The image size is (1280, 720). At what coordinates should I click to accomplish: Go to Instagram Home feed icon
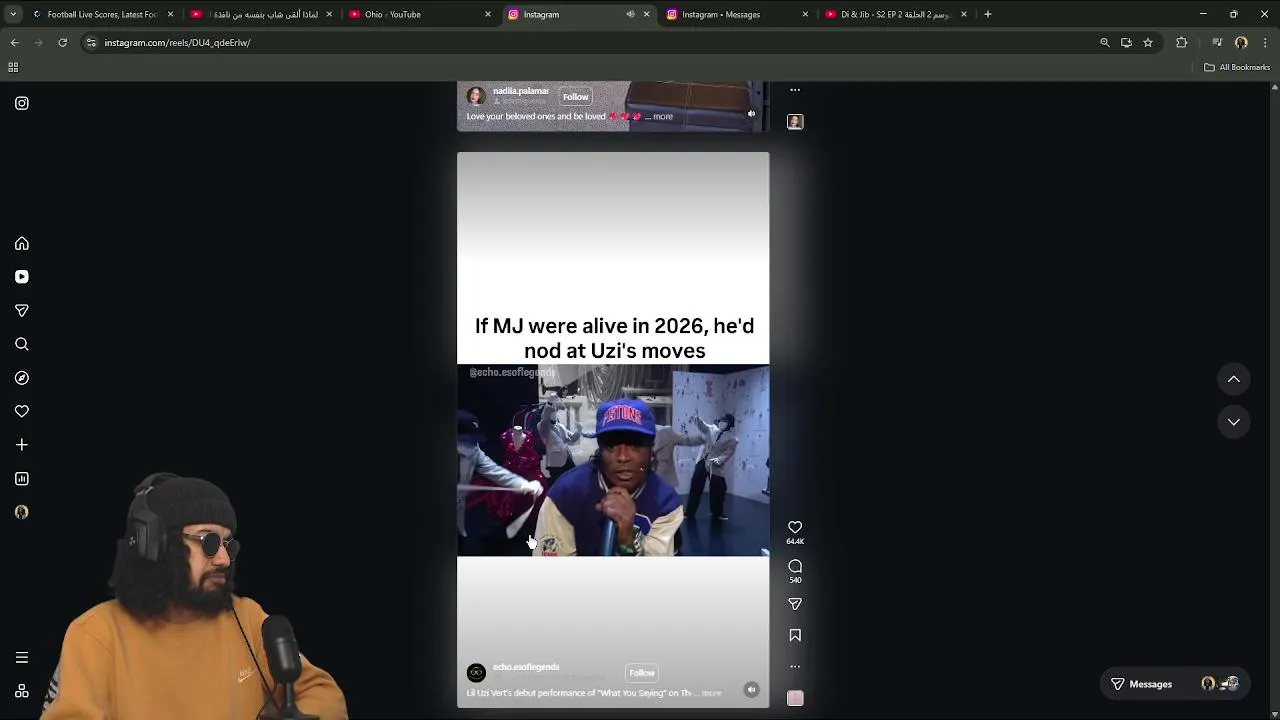22,244
